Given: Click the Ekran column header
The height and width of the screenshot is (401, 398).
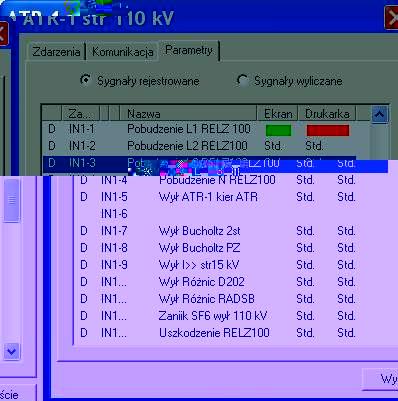Looking at the screenshot, I should [277, 114].
